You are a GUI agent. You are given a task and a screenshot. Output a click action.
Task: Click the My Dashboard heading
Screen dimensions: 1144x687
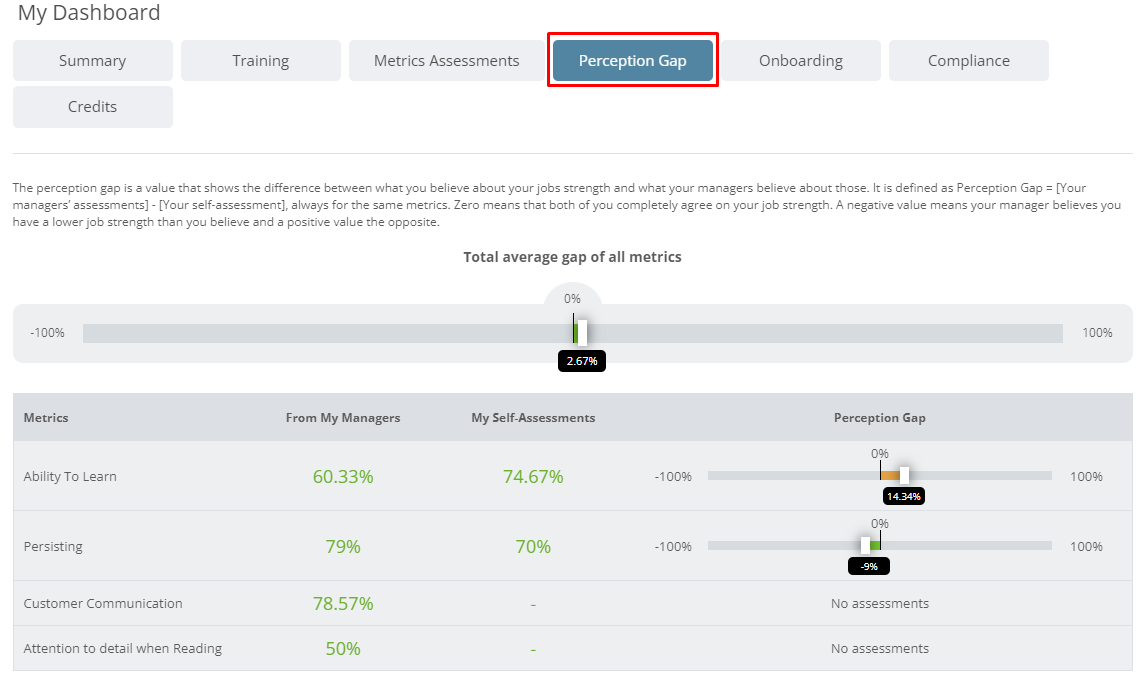(x=89, y=12)
